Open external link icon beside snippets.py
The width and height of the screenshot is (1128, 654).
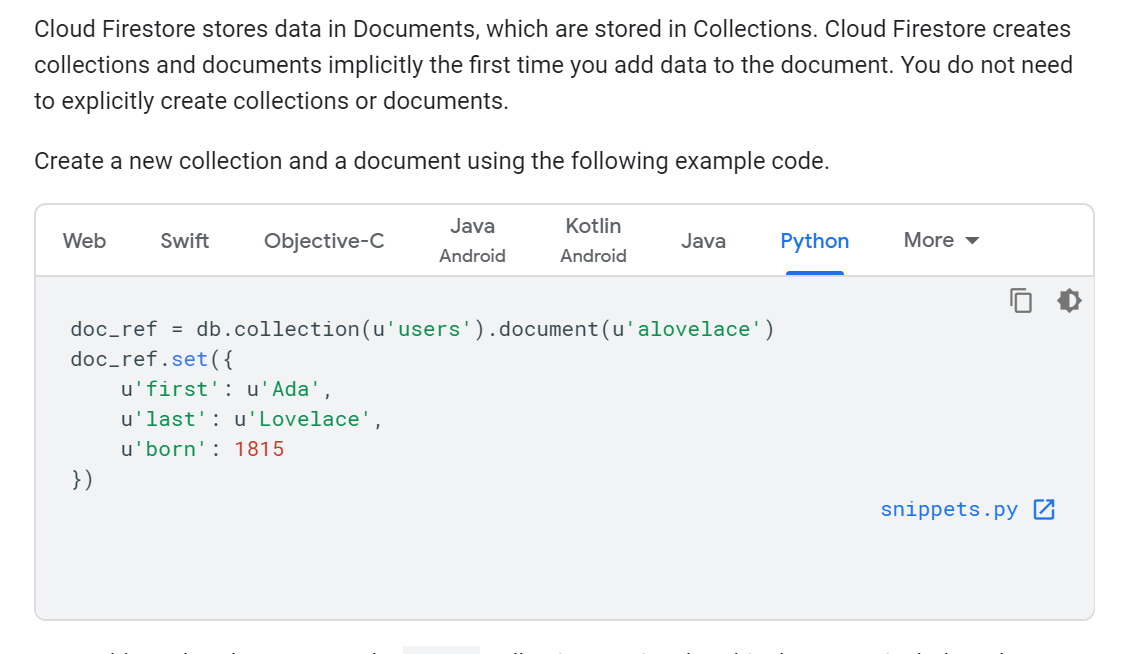1044,509
